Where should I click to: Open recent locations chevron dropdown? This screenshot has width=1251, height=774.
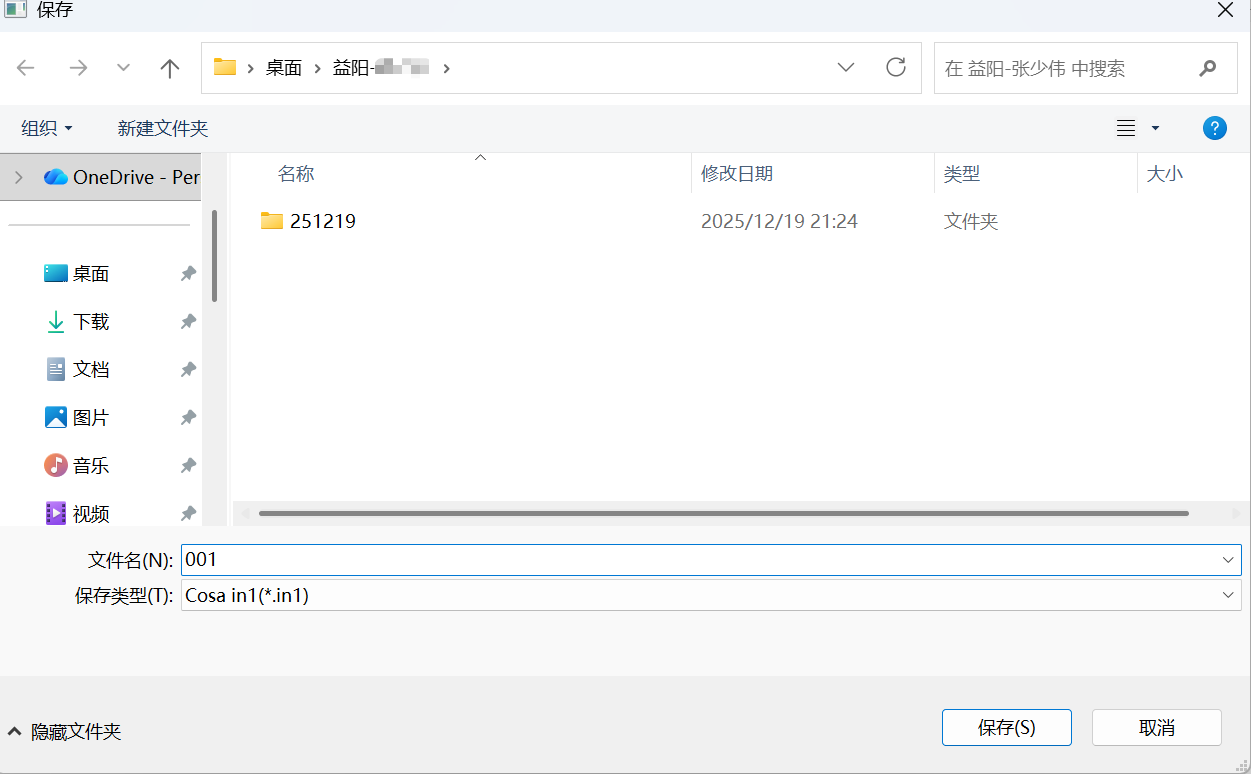click(x=123, y=68)
